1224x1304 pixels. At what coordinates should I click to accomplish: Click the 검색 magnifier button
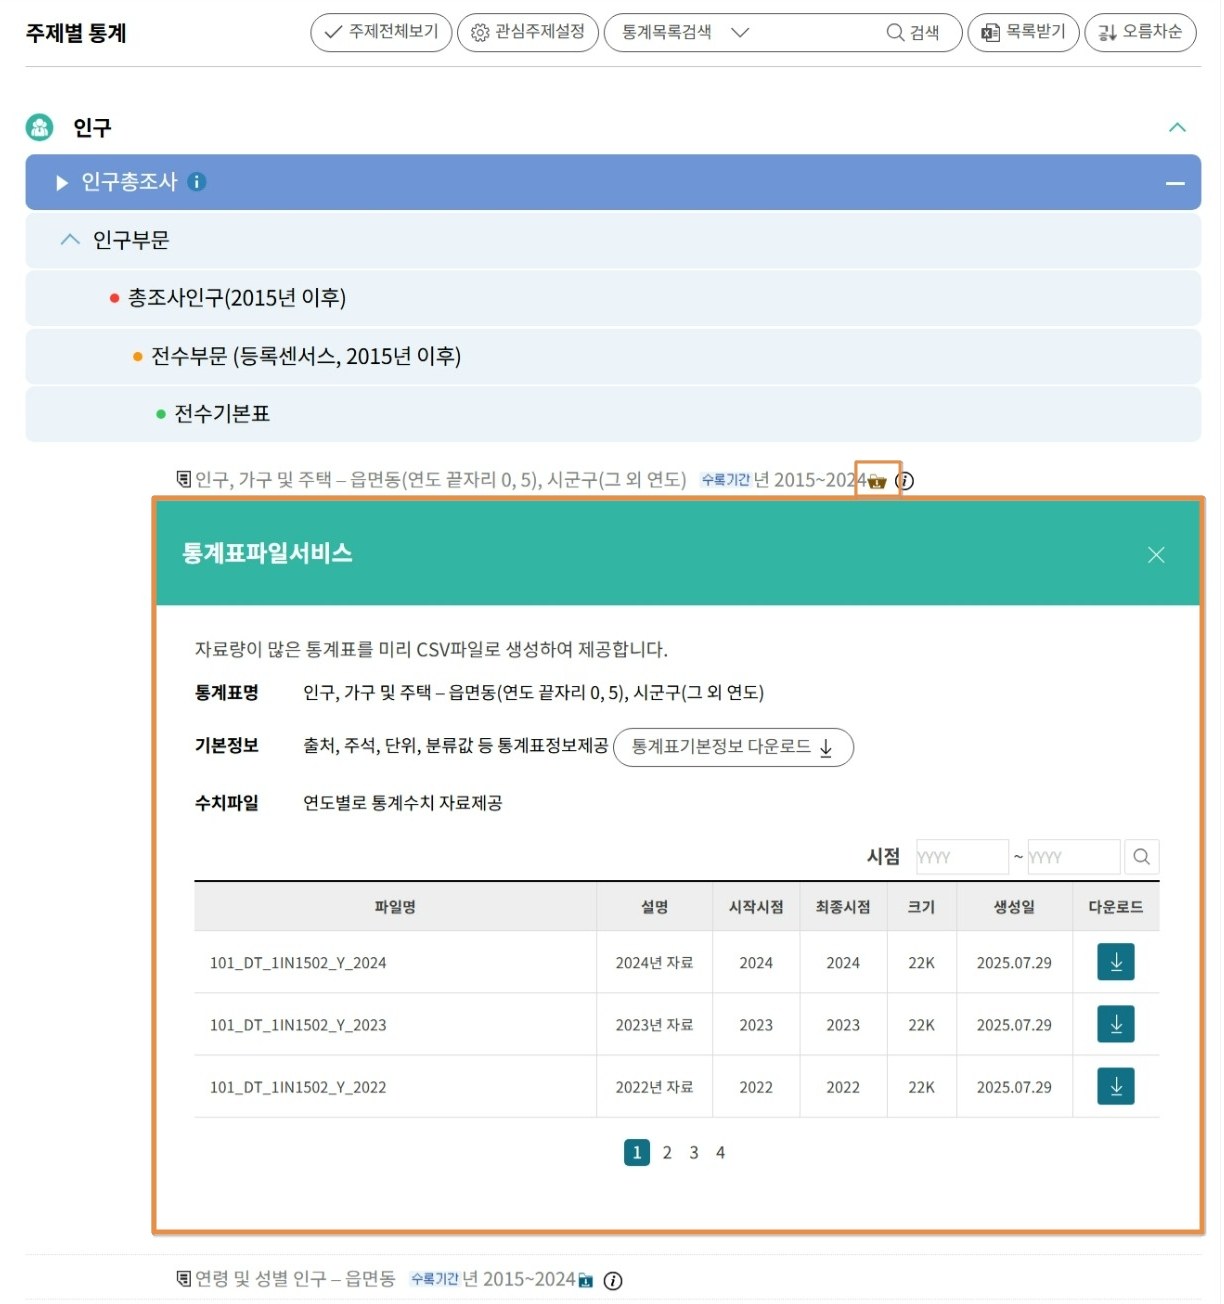(913, 32)
